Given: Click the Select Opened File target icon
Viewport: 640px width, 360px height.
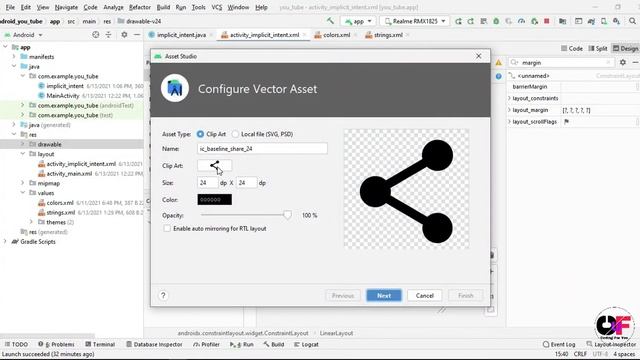Looking at the screenshot, I should pos(96,35).
